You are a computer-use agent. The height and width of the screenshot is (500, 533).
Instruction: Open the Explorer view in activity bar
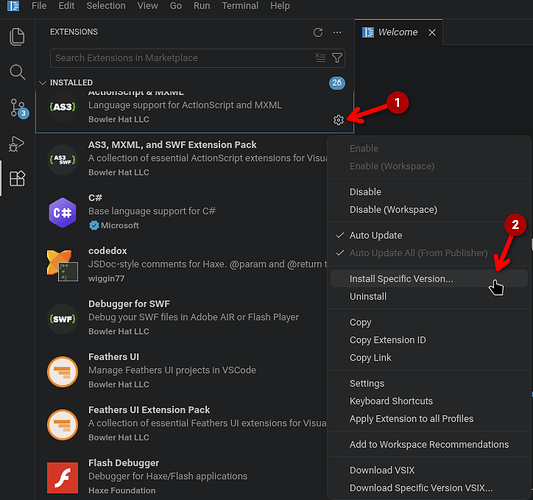pyautogui.click(x=17, y=36)
